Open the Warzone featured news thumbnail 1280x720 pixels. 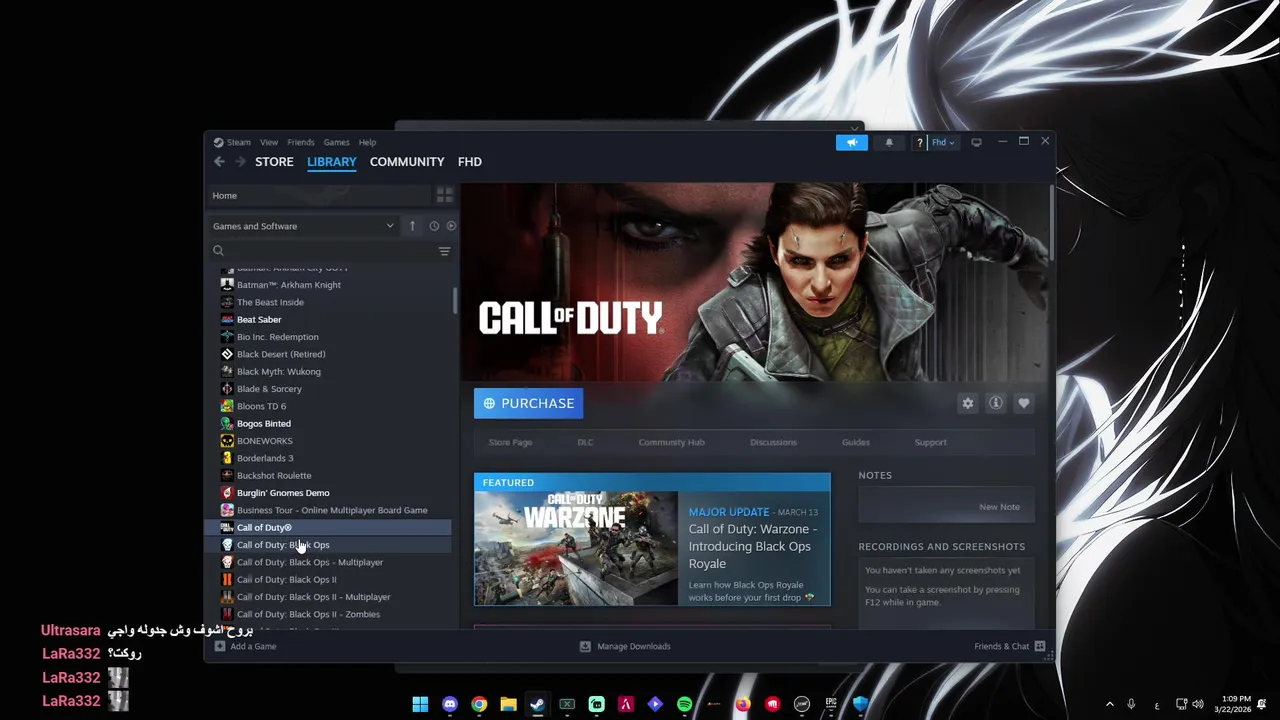pos(576,548)
